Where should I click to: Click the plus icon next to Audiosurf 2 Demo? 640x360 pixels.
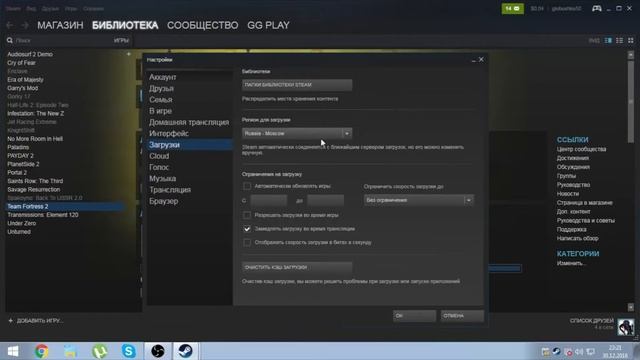coord(129,54)
